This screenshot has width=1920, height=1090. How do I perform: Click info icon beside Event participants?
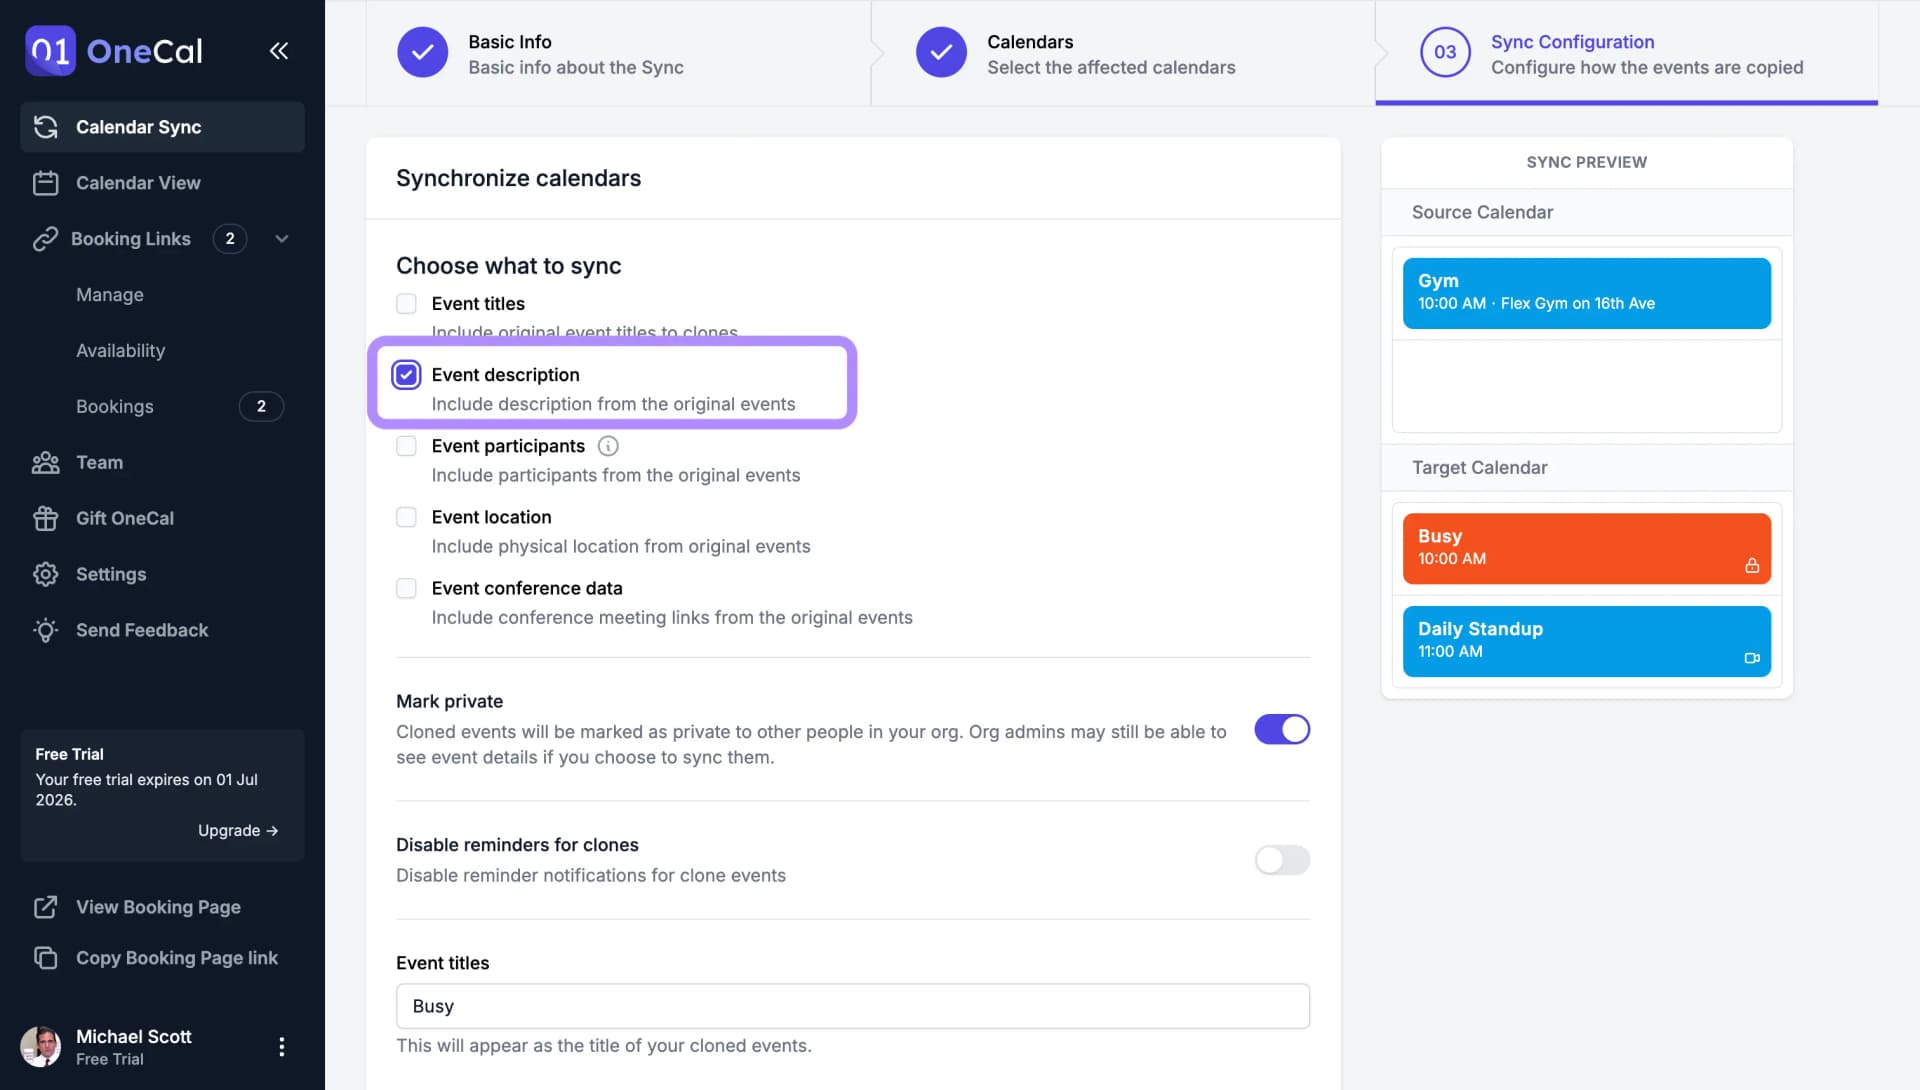point(608,446)
